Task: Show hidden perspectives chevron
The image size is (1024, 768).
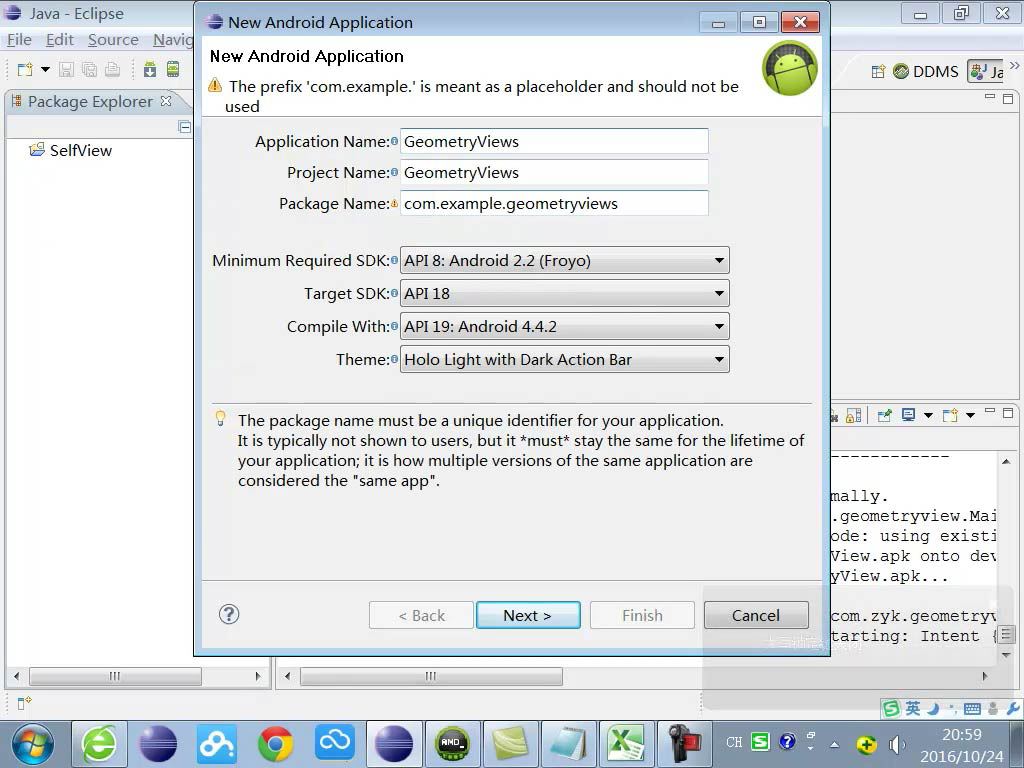Action: pyautogui.click(x=1014, y=65)
